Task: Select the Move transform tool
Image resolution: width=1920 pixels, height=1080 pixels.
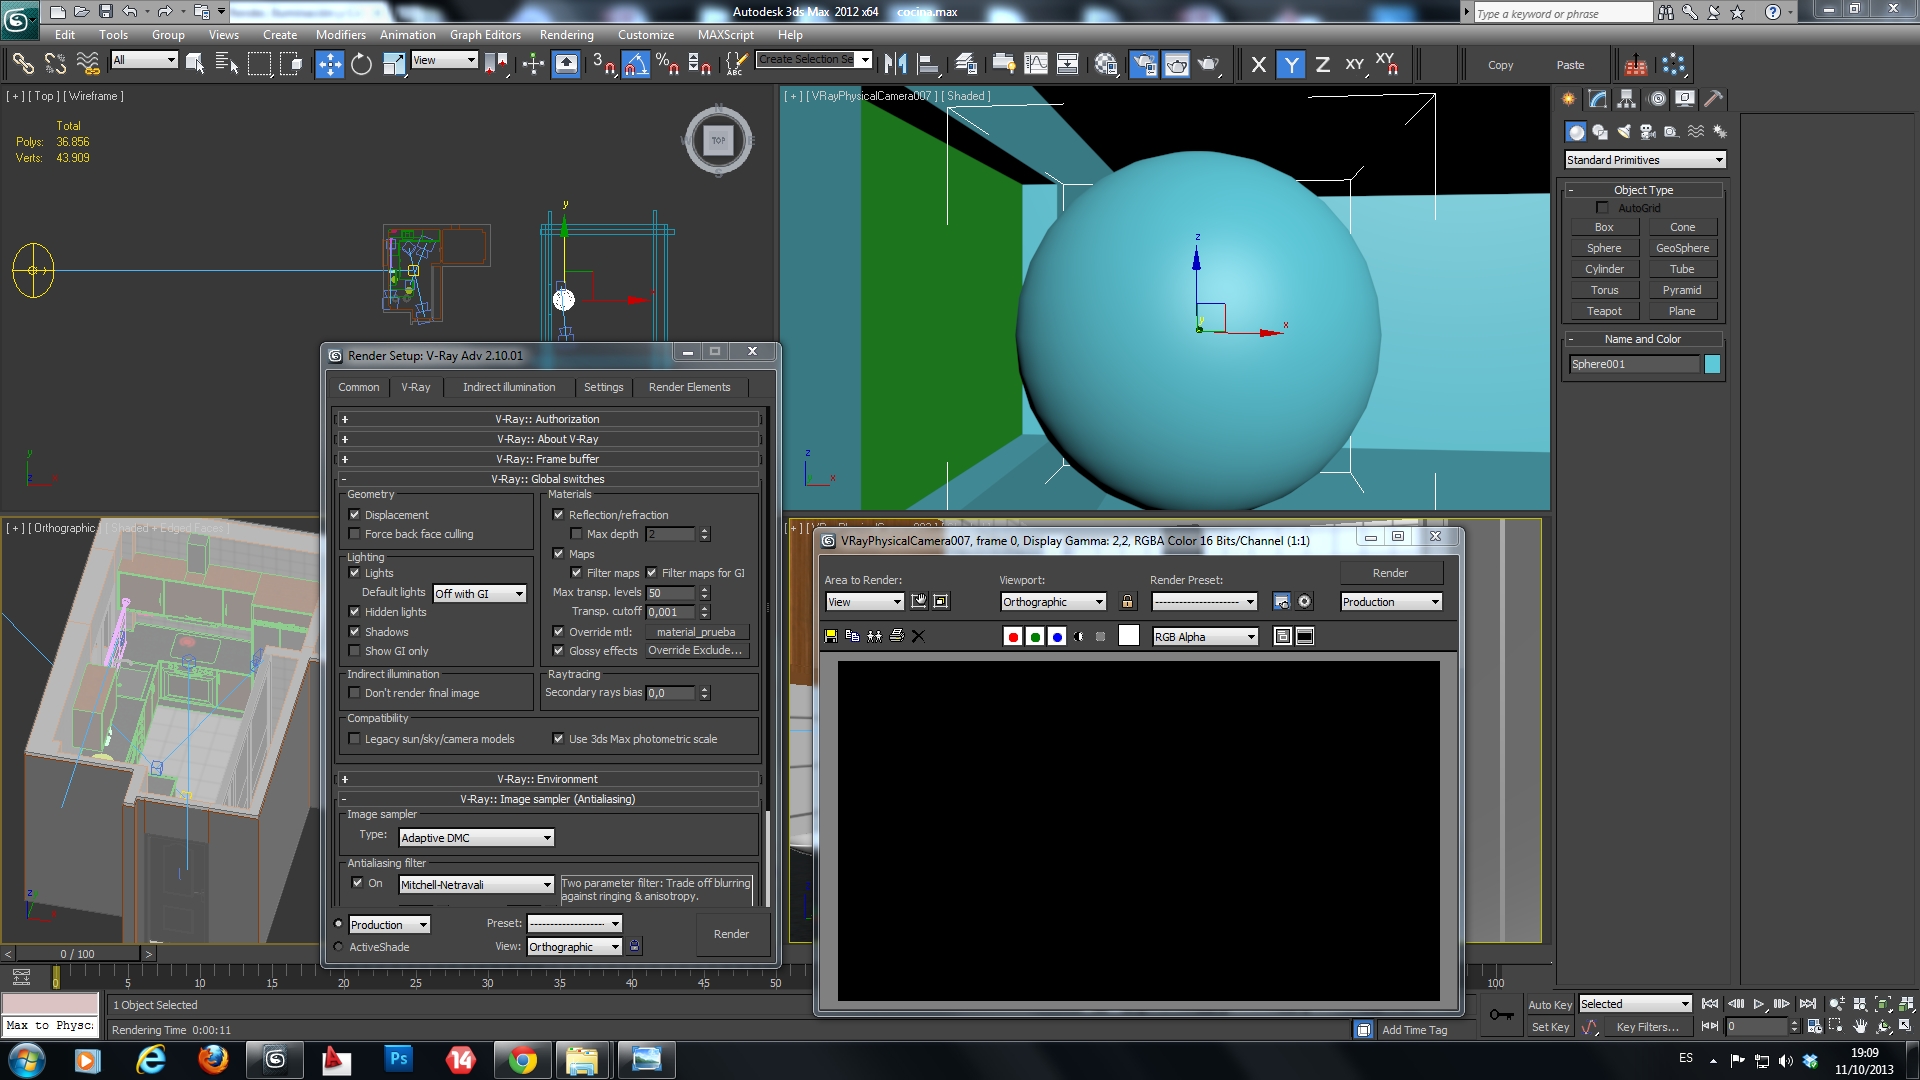Action: click(x=329, y=65)
